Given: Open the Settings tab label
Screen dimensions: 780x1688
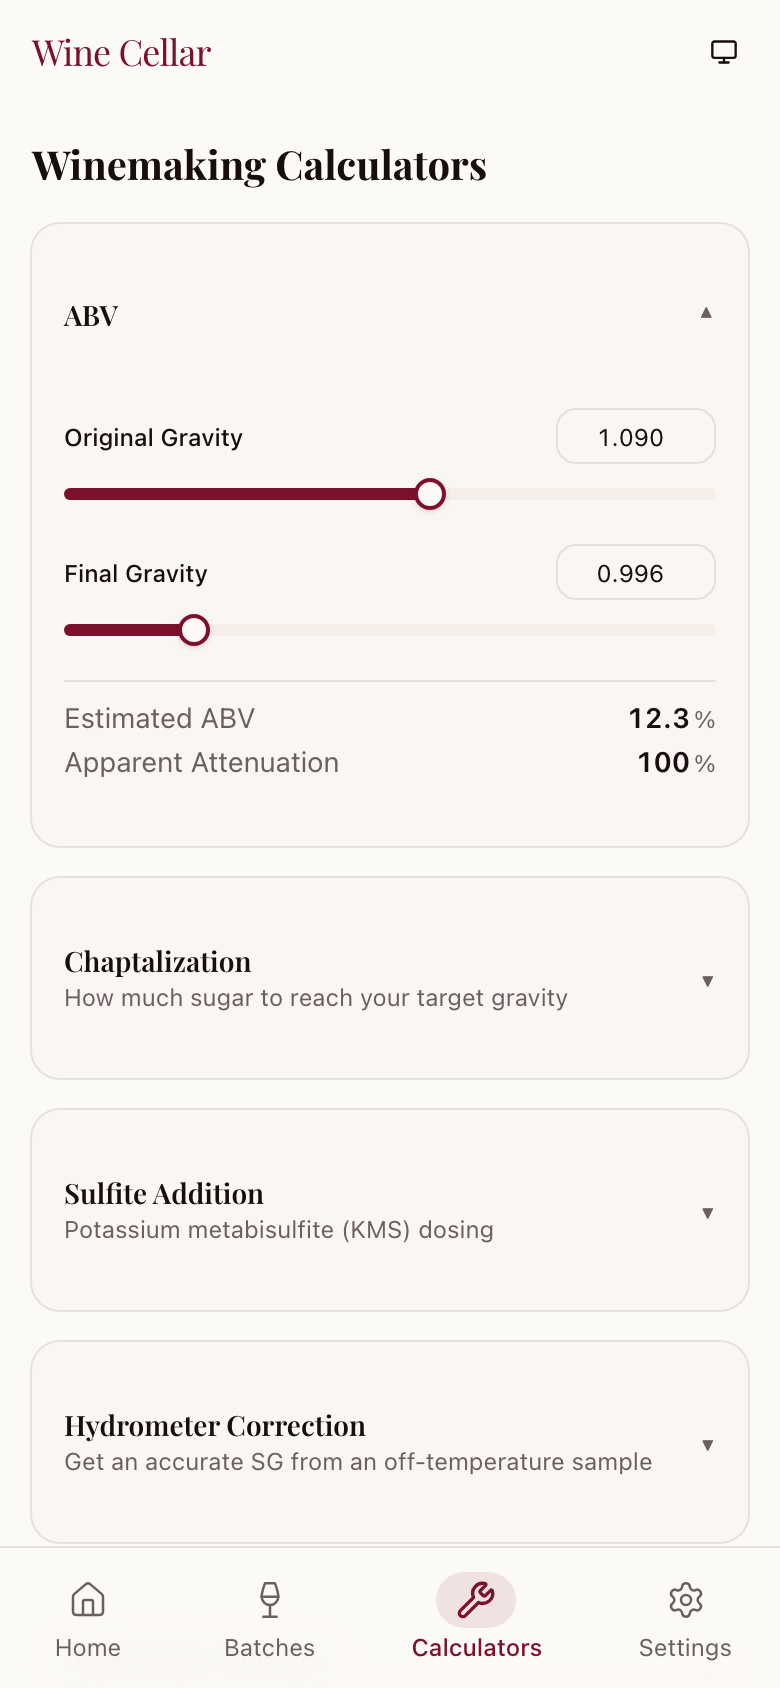Looking at the screenshot, I should (685, 1648).
